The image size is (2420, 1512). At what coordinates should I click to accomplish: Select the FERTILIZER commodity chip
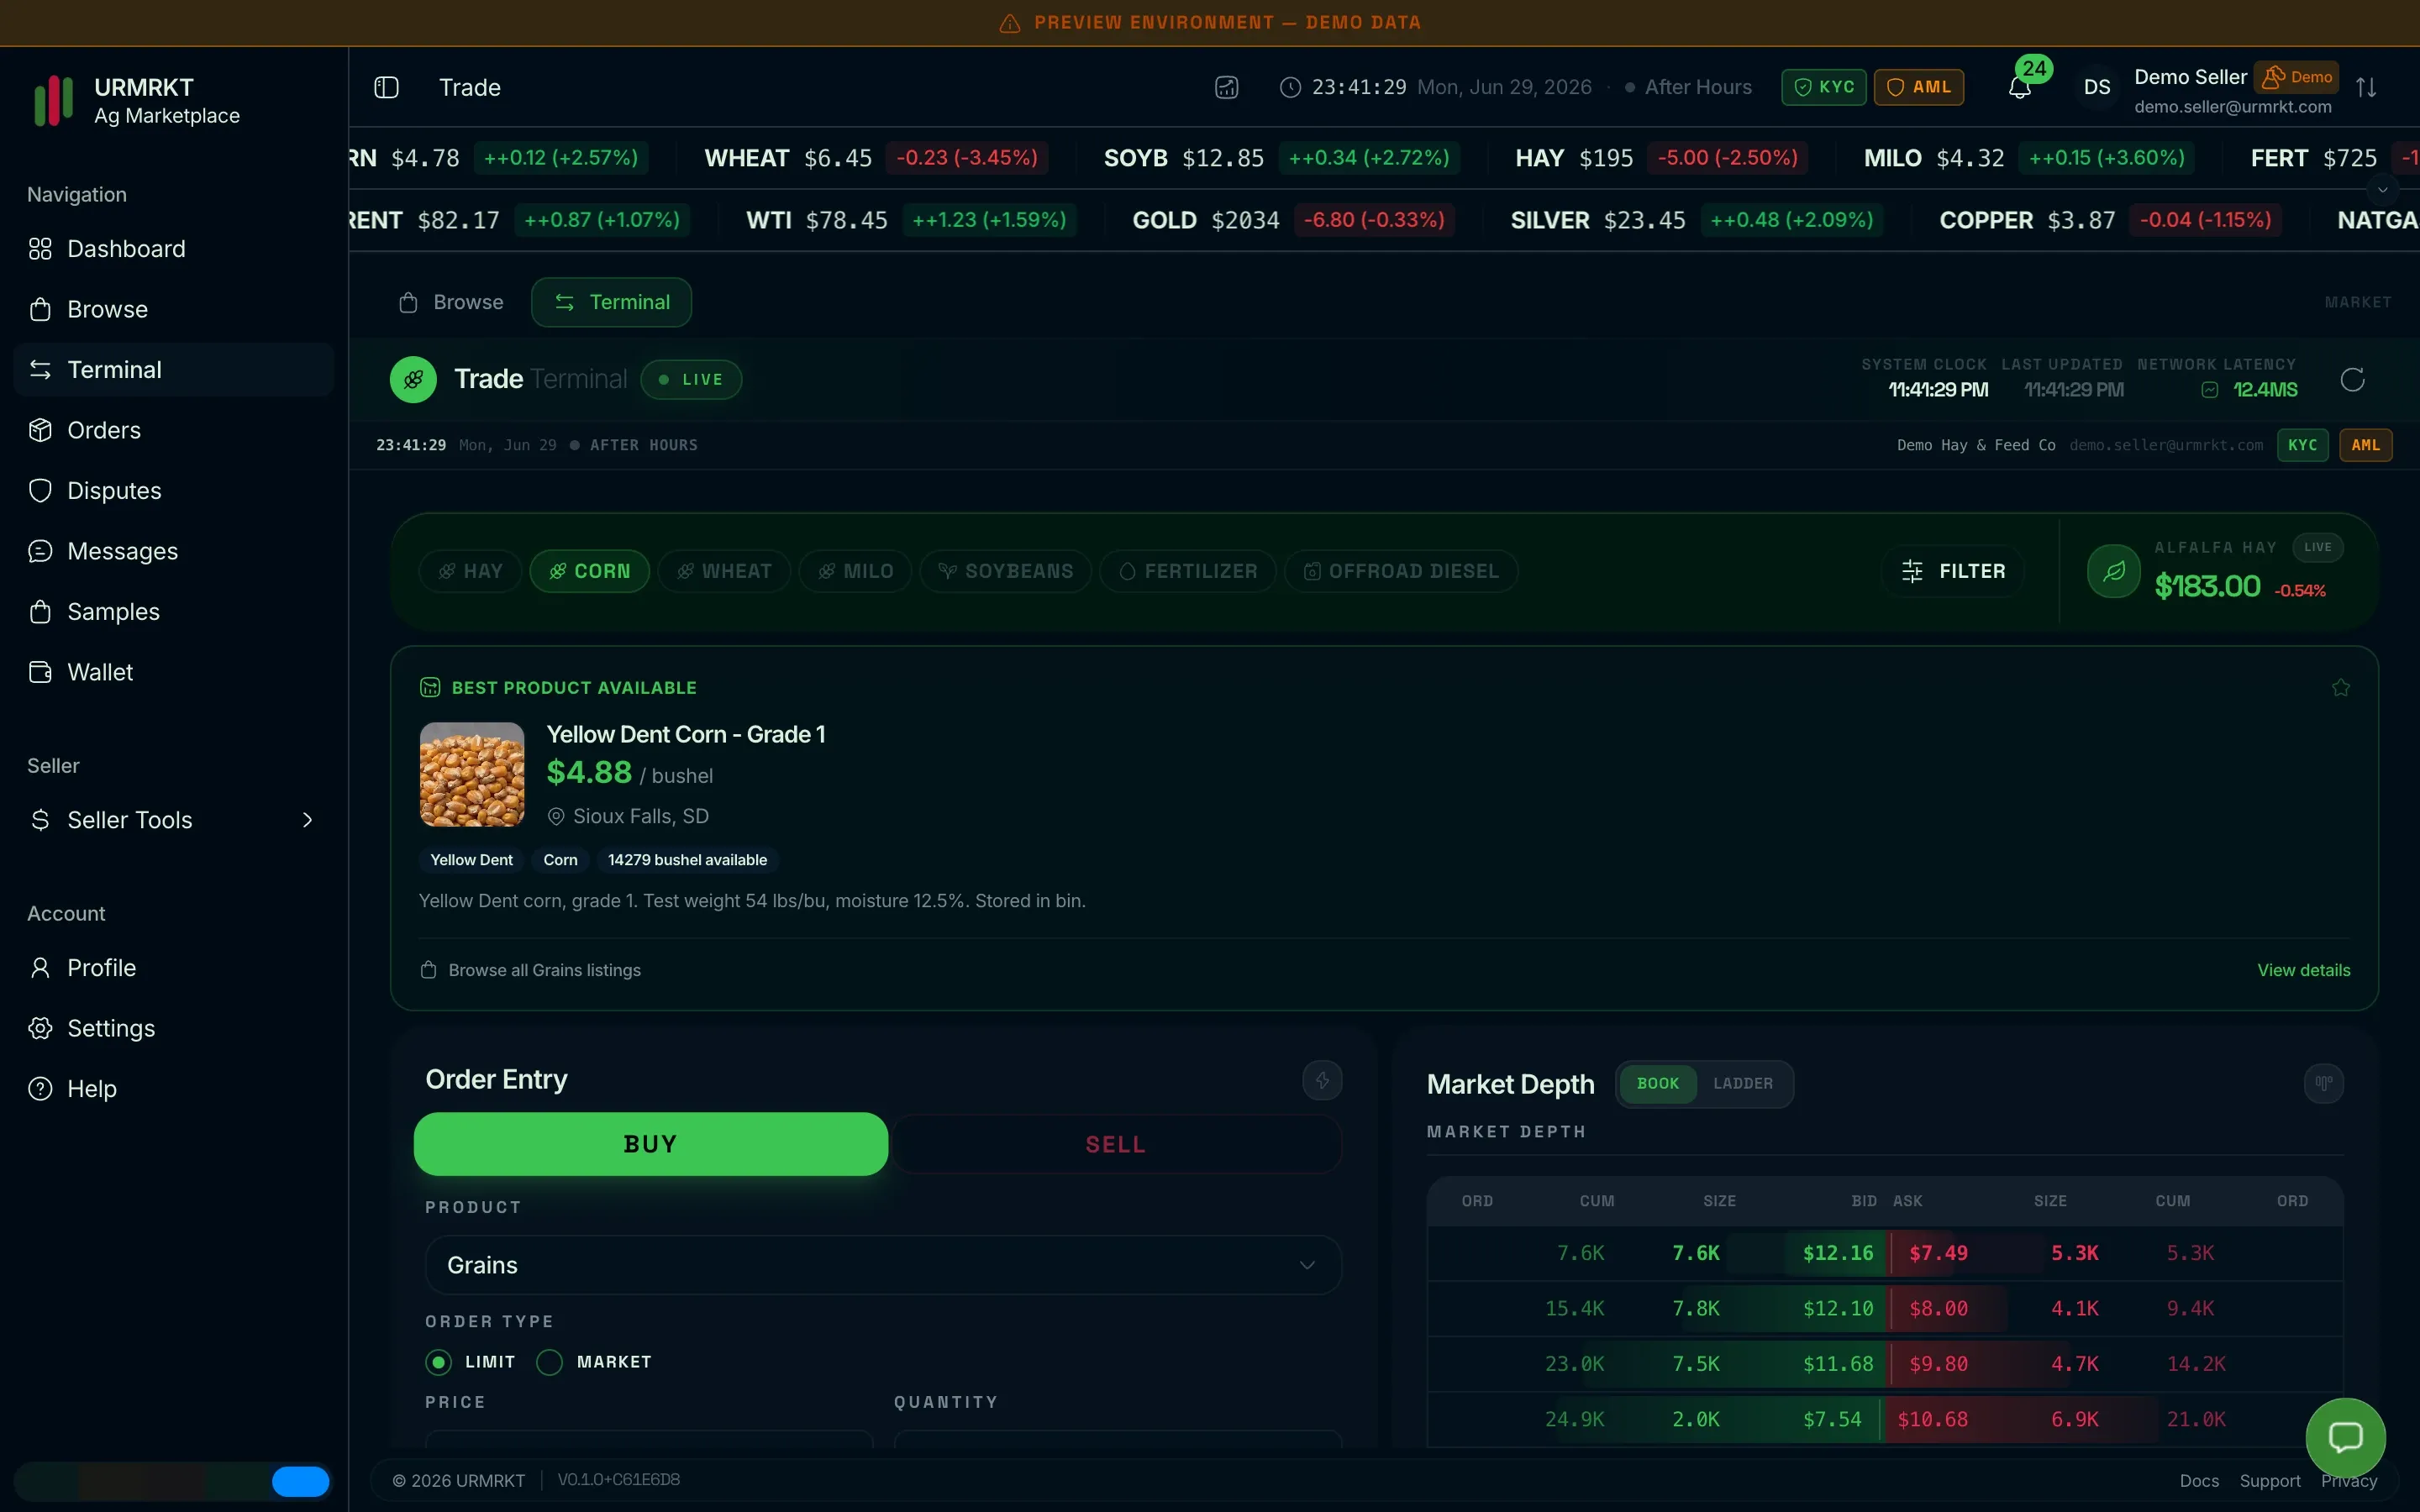tap(1188, 571)
